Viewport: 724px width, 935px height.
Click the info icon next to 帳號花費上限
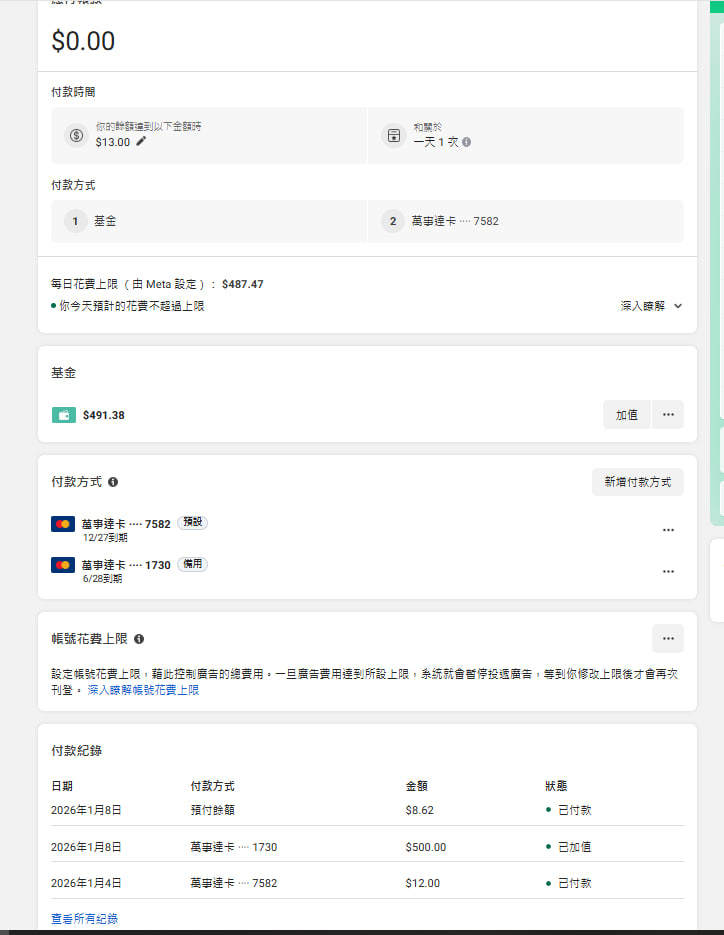(139, 639)
